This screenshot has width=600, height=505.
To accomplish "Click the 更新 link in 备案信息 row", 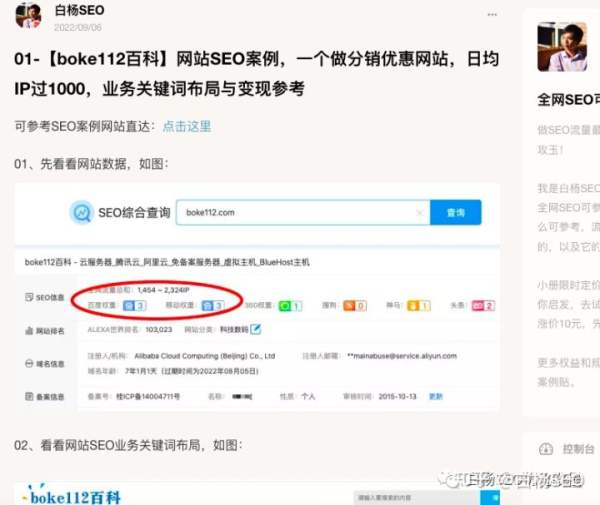I will pyautogui.click(x=435, y=396).
